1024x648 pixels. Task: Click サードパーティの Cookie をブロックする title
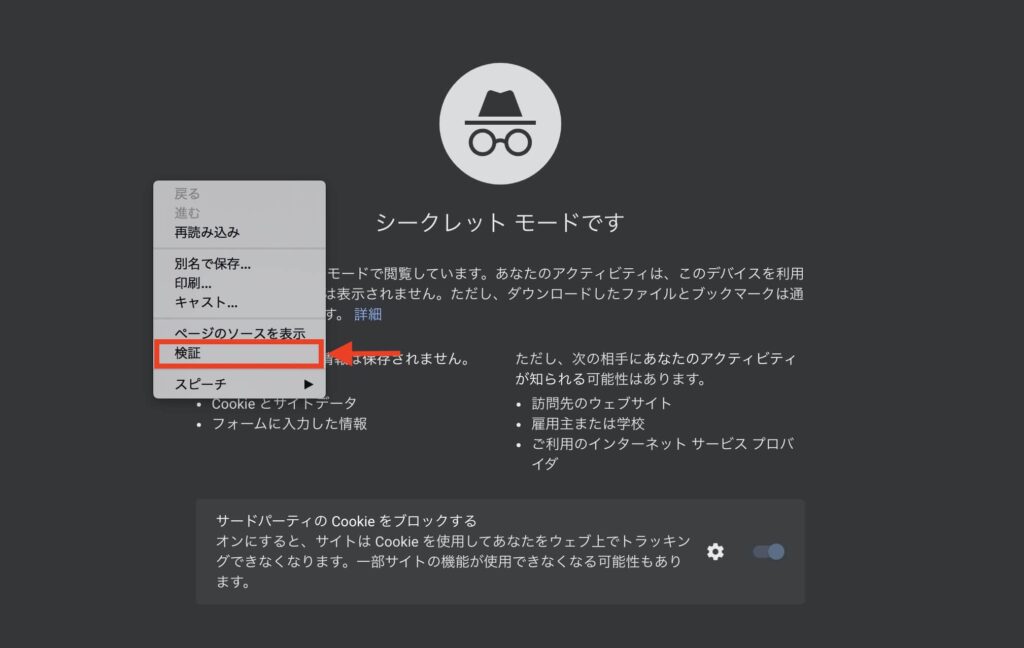pos(346,521)
